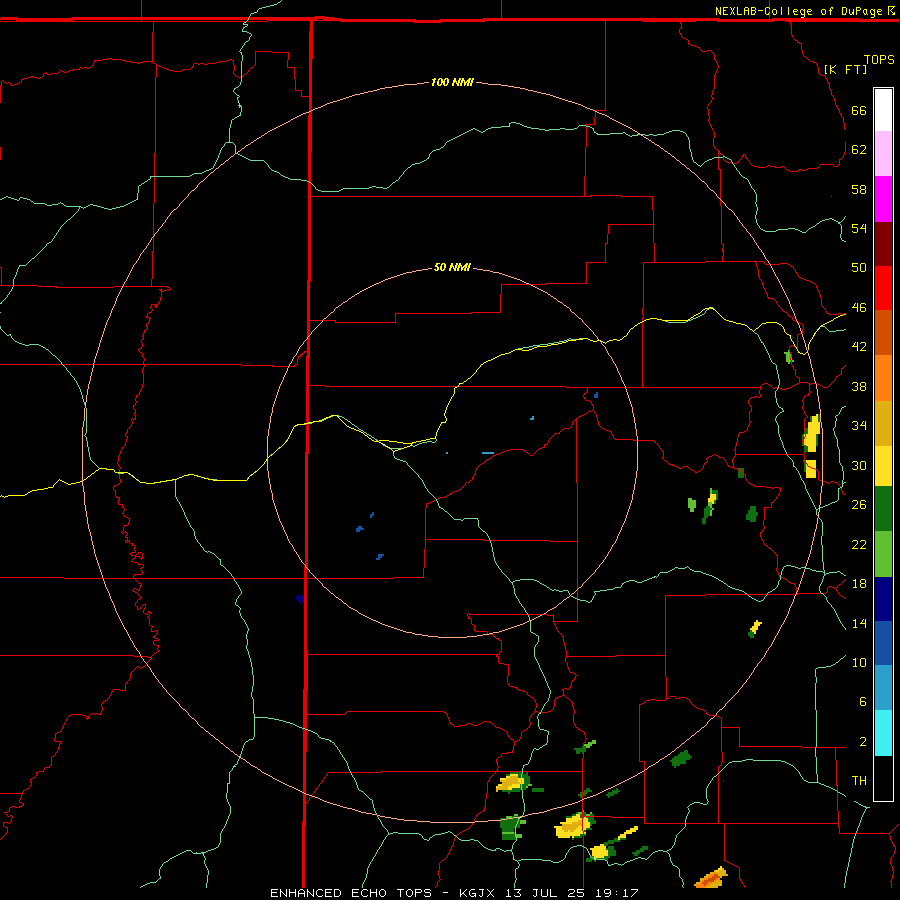Click the '66' legend value
The width and height of the screenshot is (900, 900).
[859, 110]
